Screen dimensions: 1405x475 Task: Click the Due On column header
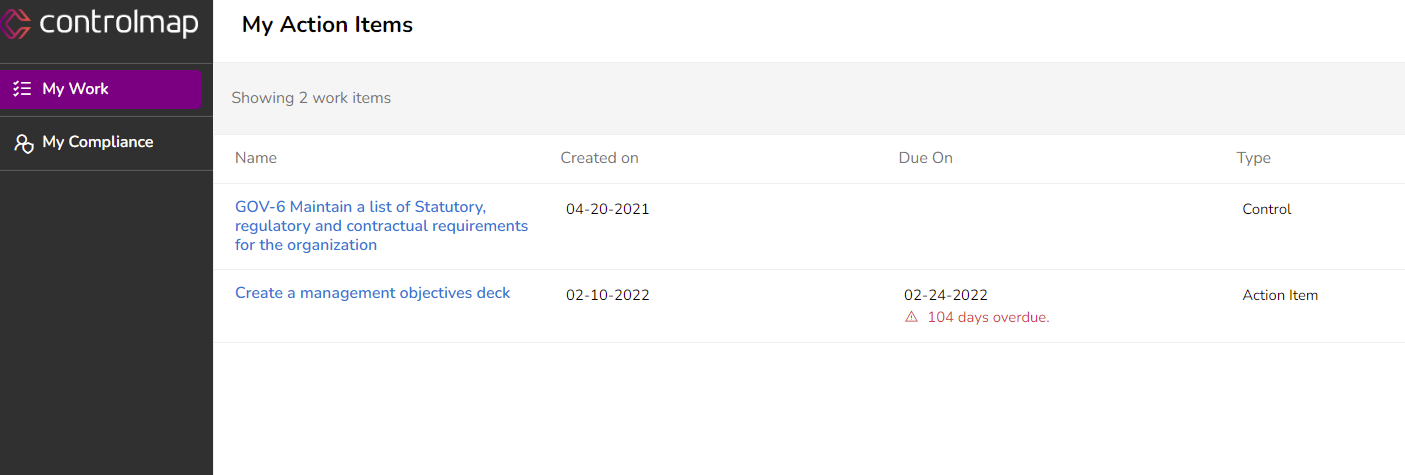coord(926,158)
